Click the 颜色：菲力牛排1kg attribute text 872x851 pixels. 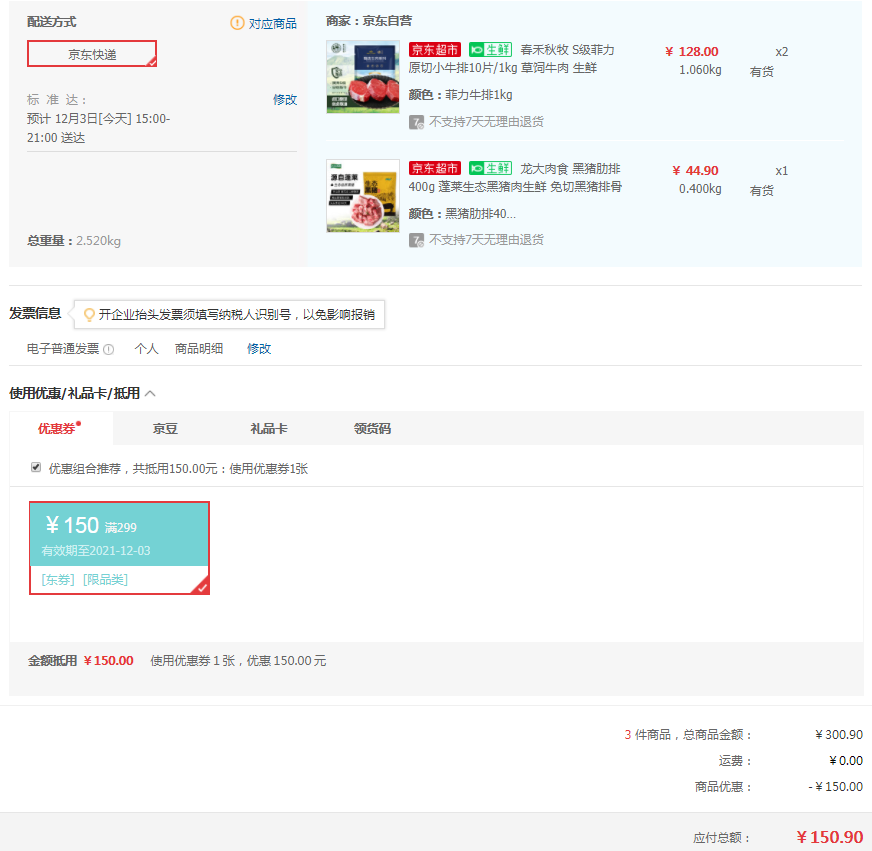pyautogui.click(x=460, y=95)
